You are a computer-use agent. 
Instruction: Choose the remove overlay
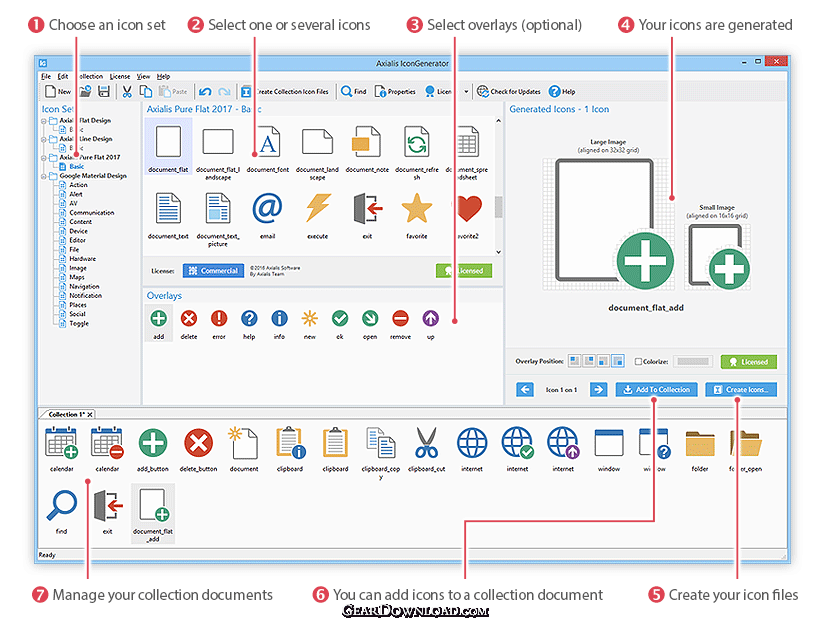pyautogui.click(x=401, y=324)
